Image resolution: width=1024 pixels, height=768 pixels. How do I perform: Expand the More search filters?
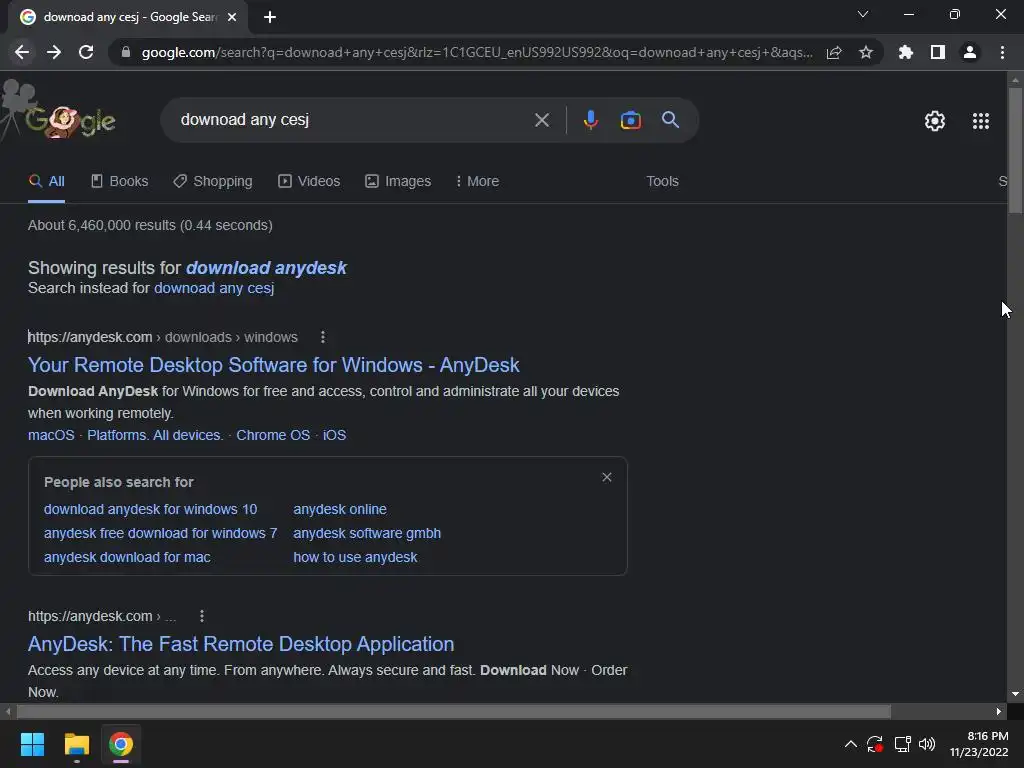click(477, 182)
